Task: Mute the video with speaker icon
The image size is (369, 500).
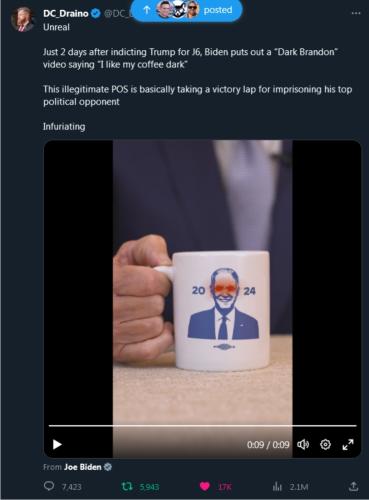Action: pos(303,444)
